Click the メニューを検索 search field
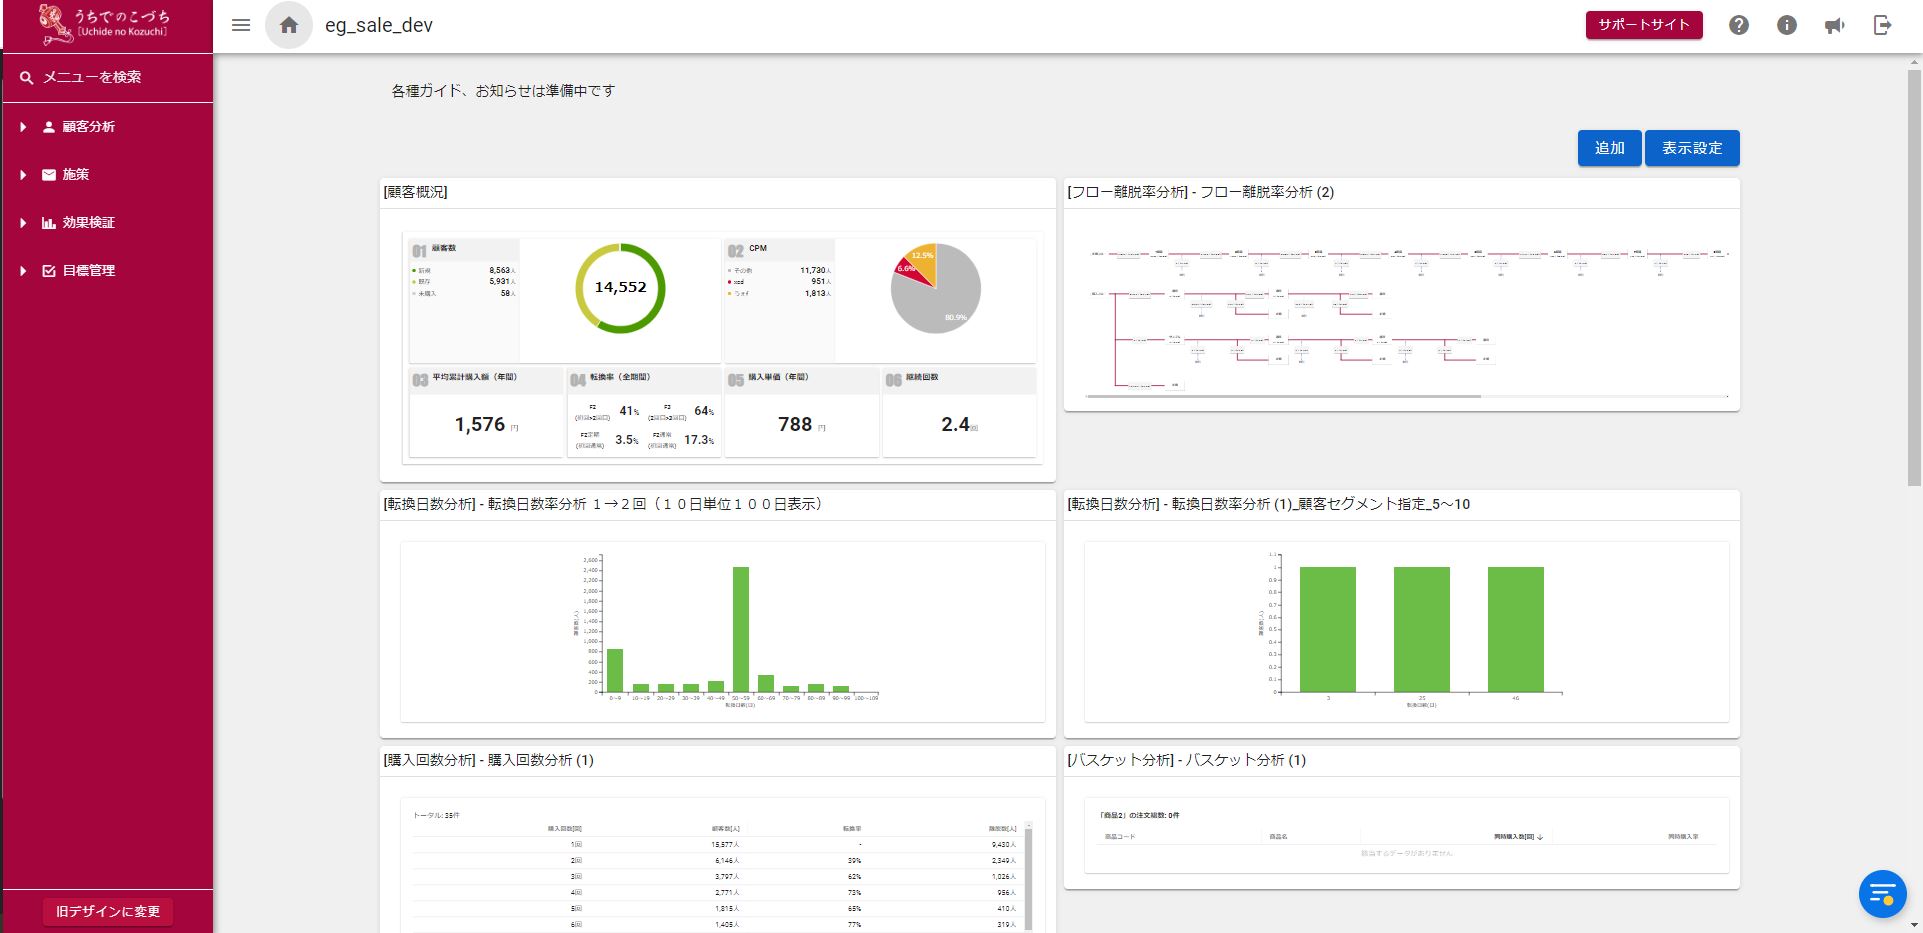Image resolution: width=1923 pixels, height=933 pixels. click(92, 77)
